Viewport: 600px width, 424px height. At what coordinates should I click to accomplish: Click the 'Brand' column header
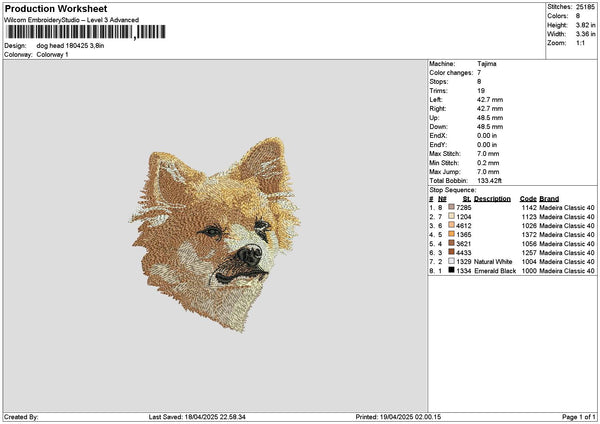[x=549, y=199]
